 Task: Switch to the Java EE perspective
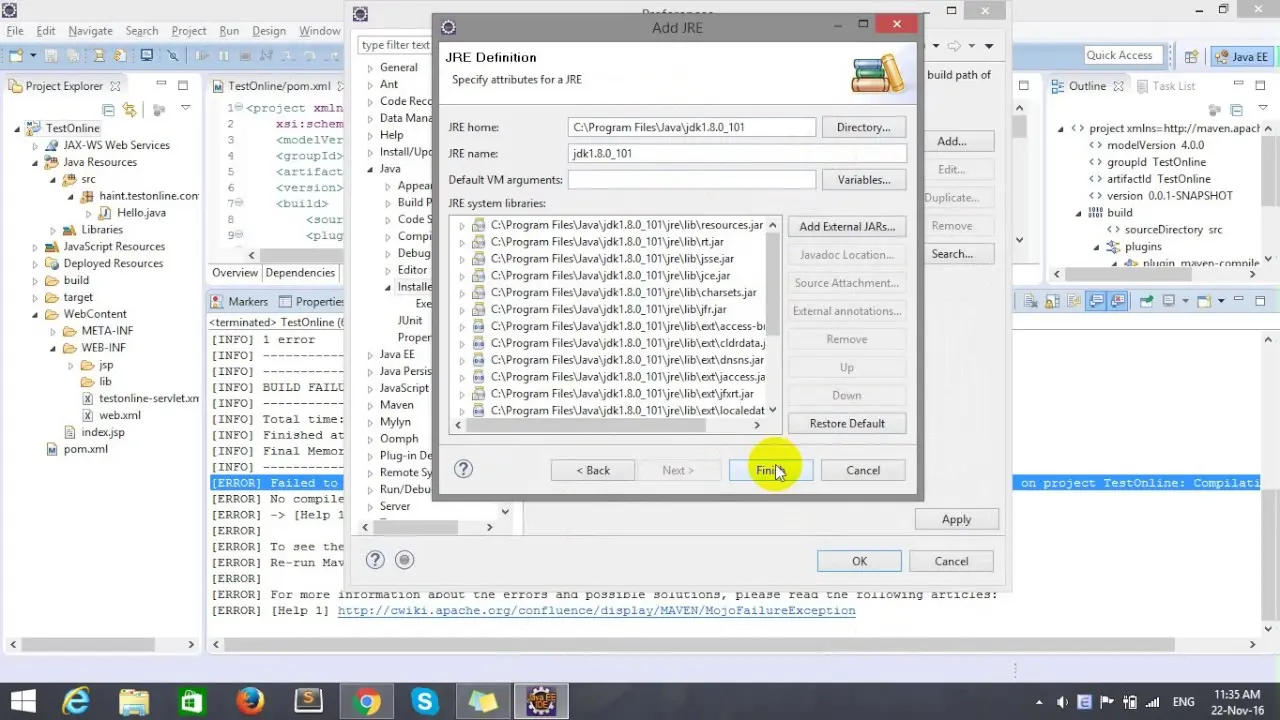point(1241,57)
